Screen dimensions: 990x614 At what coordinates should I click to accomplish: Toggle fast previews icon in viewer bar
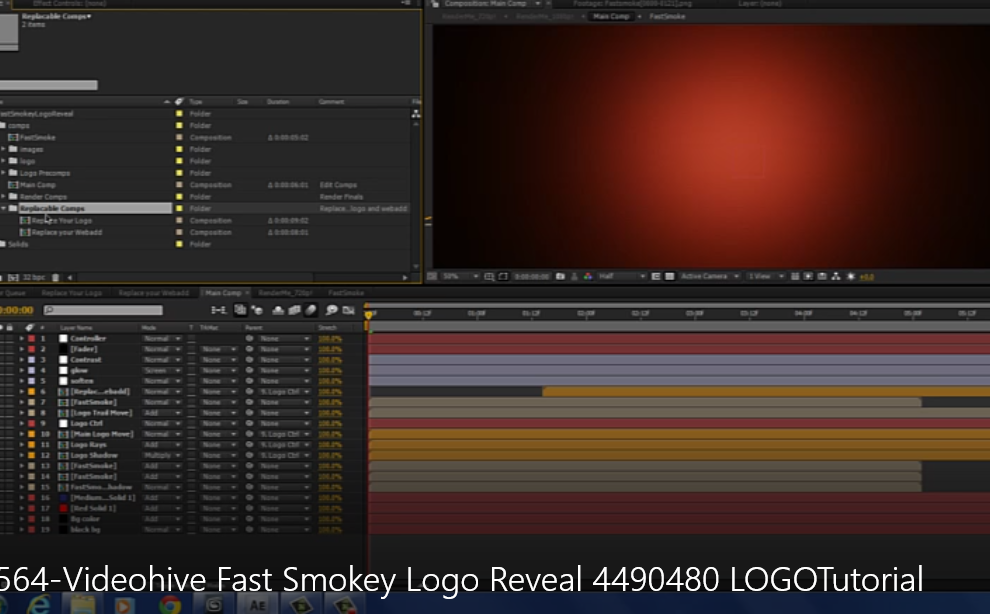[808, 276]
